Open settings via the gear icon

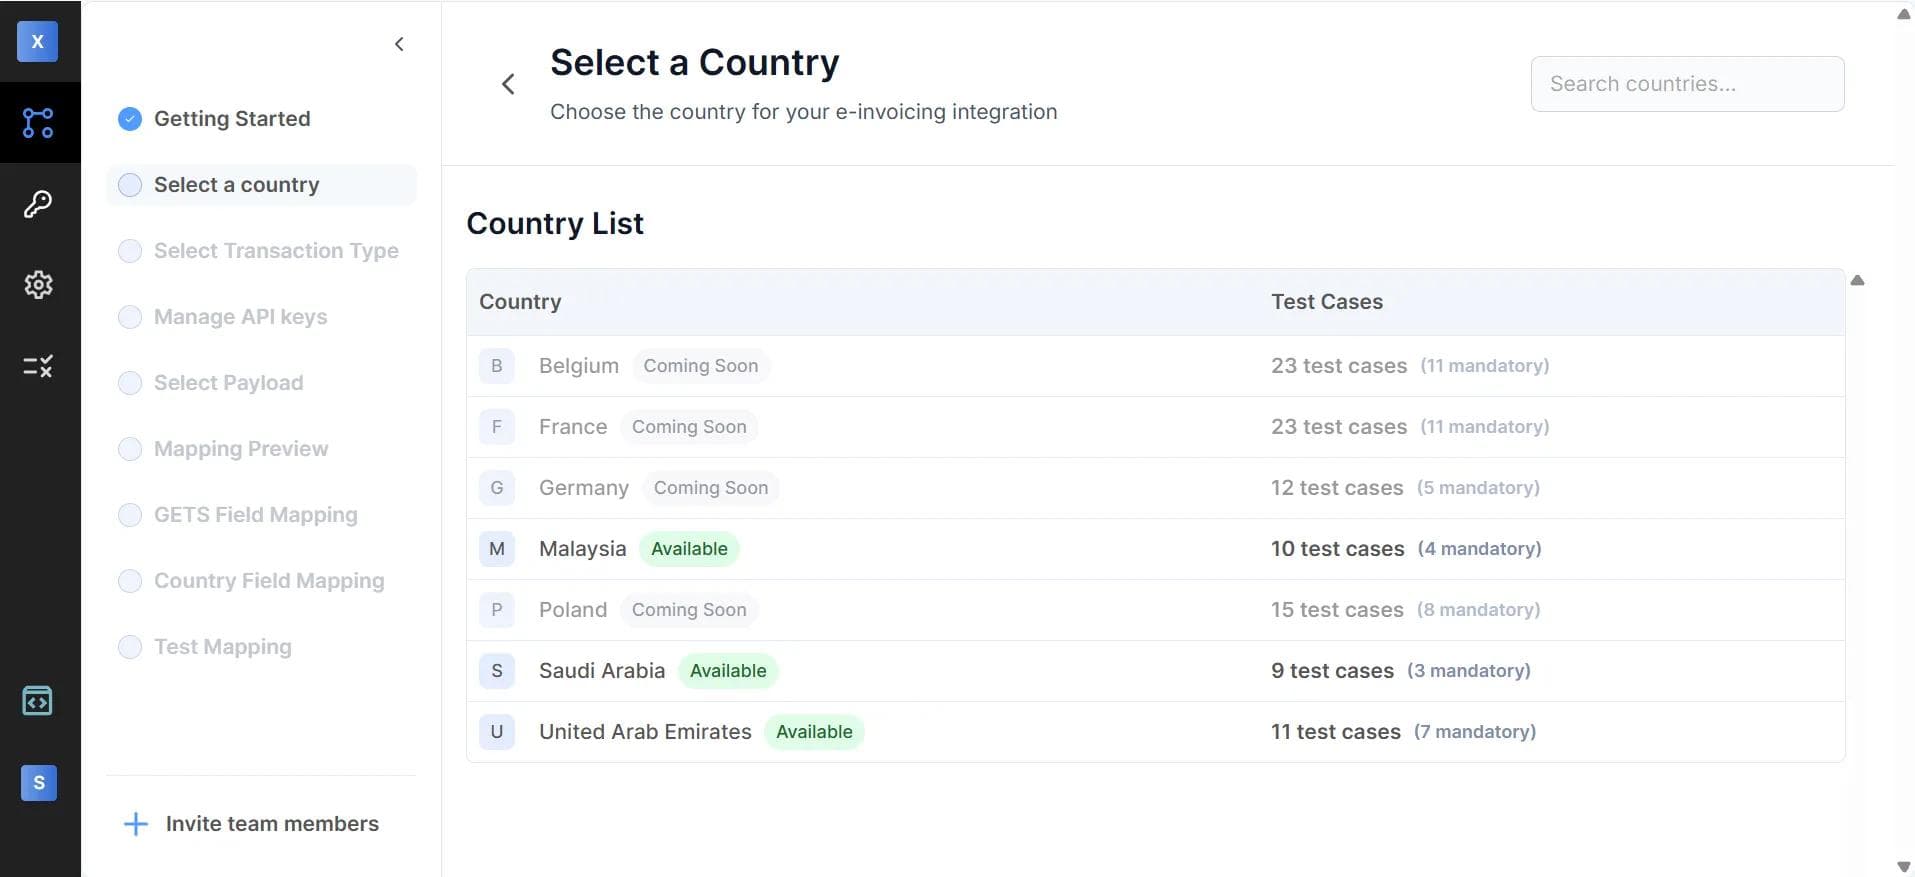tap(38, 284)
